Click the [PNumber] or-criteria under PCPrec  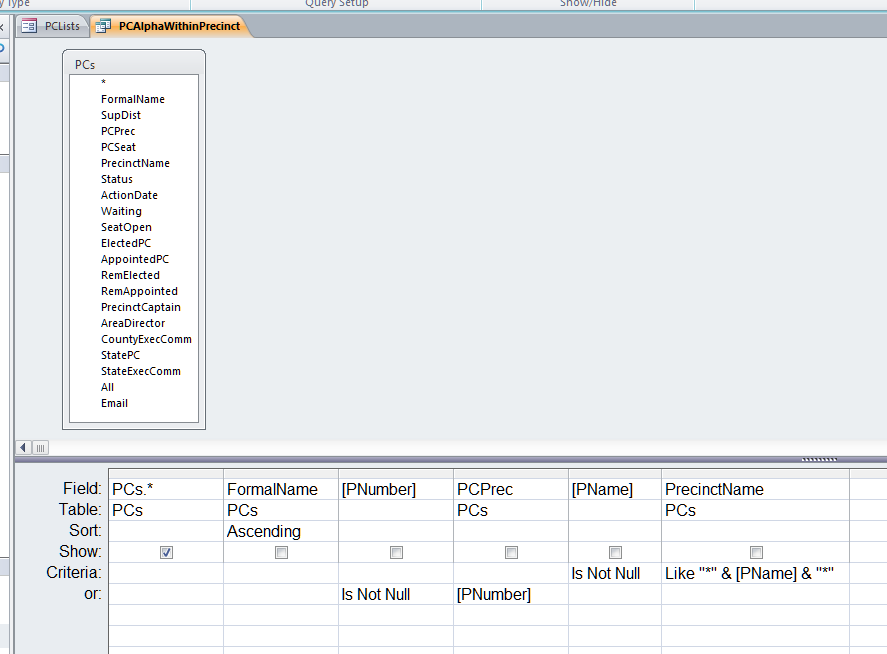click(511, 594)
